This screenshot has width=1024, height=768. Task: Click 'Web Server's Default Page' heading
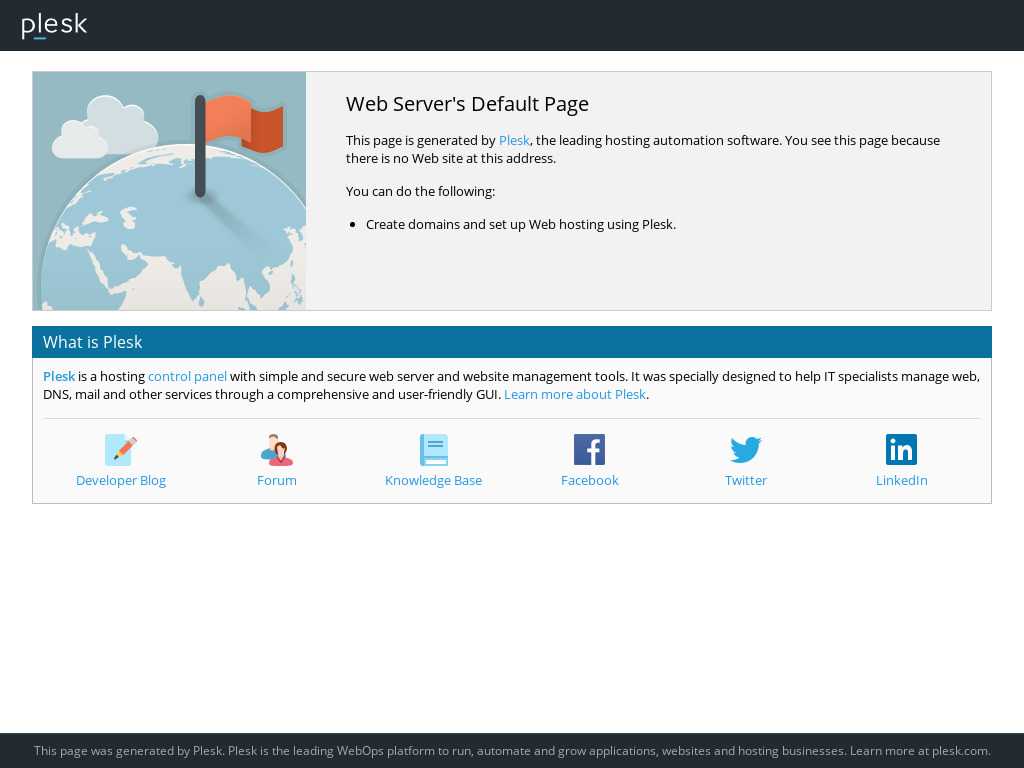468,104
